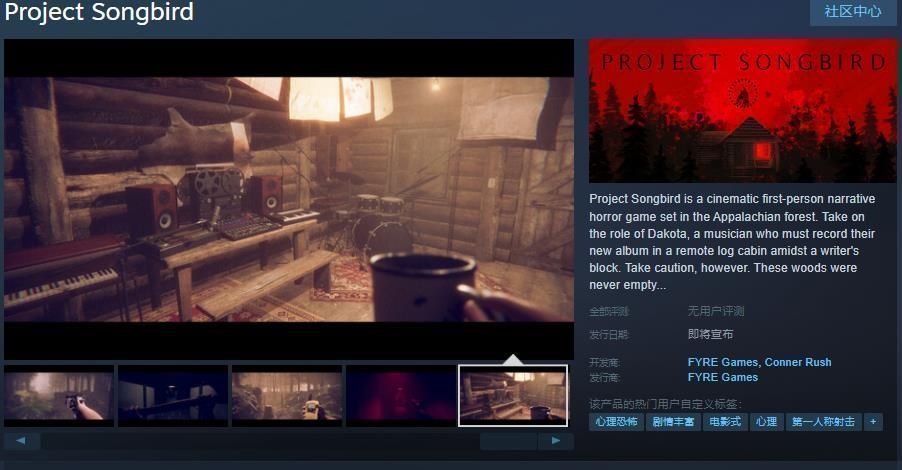Click the right scroll arrow under thumbnails

[x=555, y=441]
